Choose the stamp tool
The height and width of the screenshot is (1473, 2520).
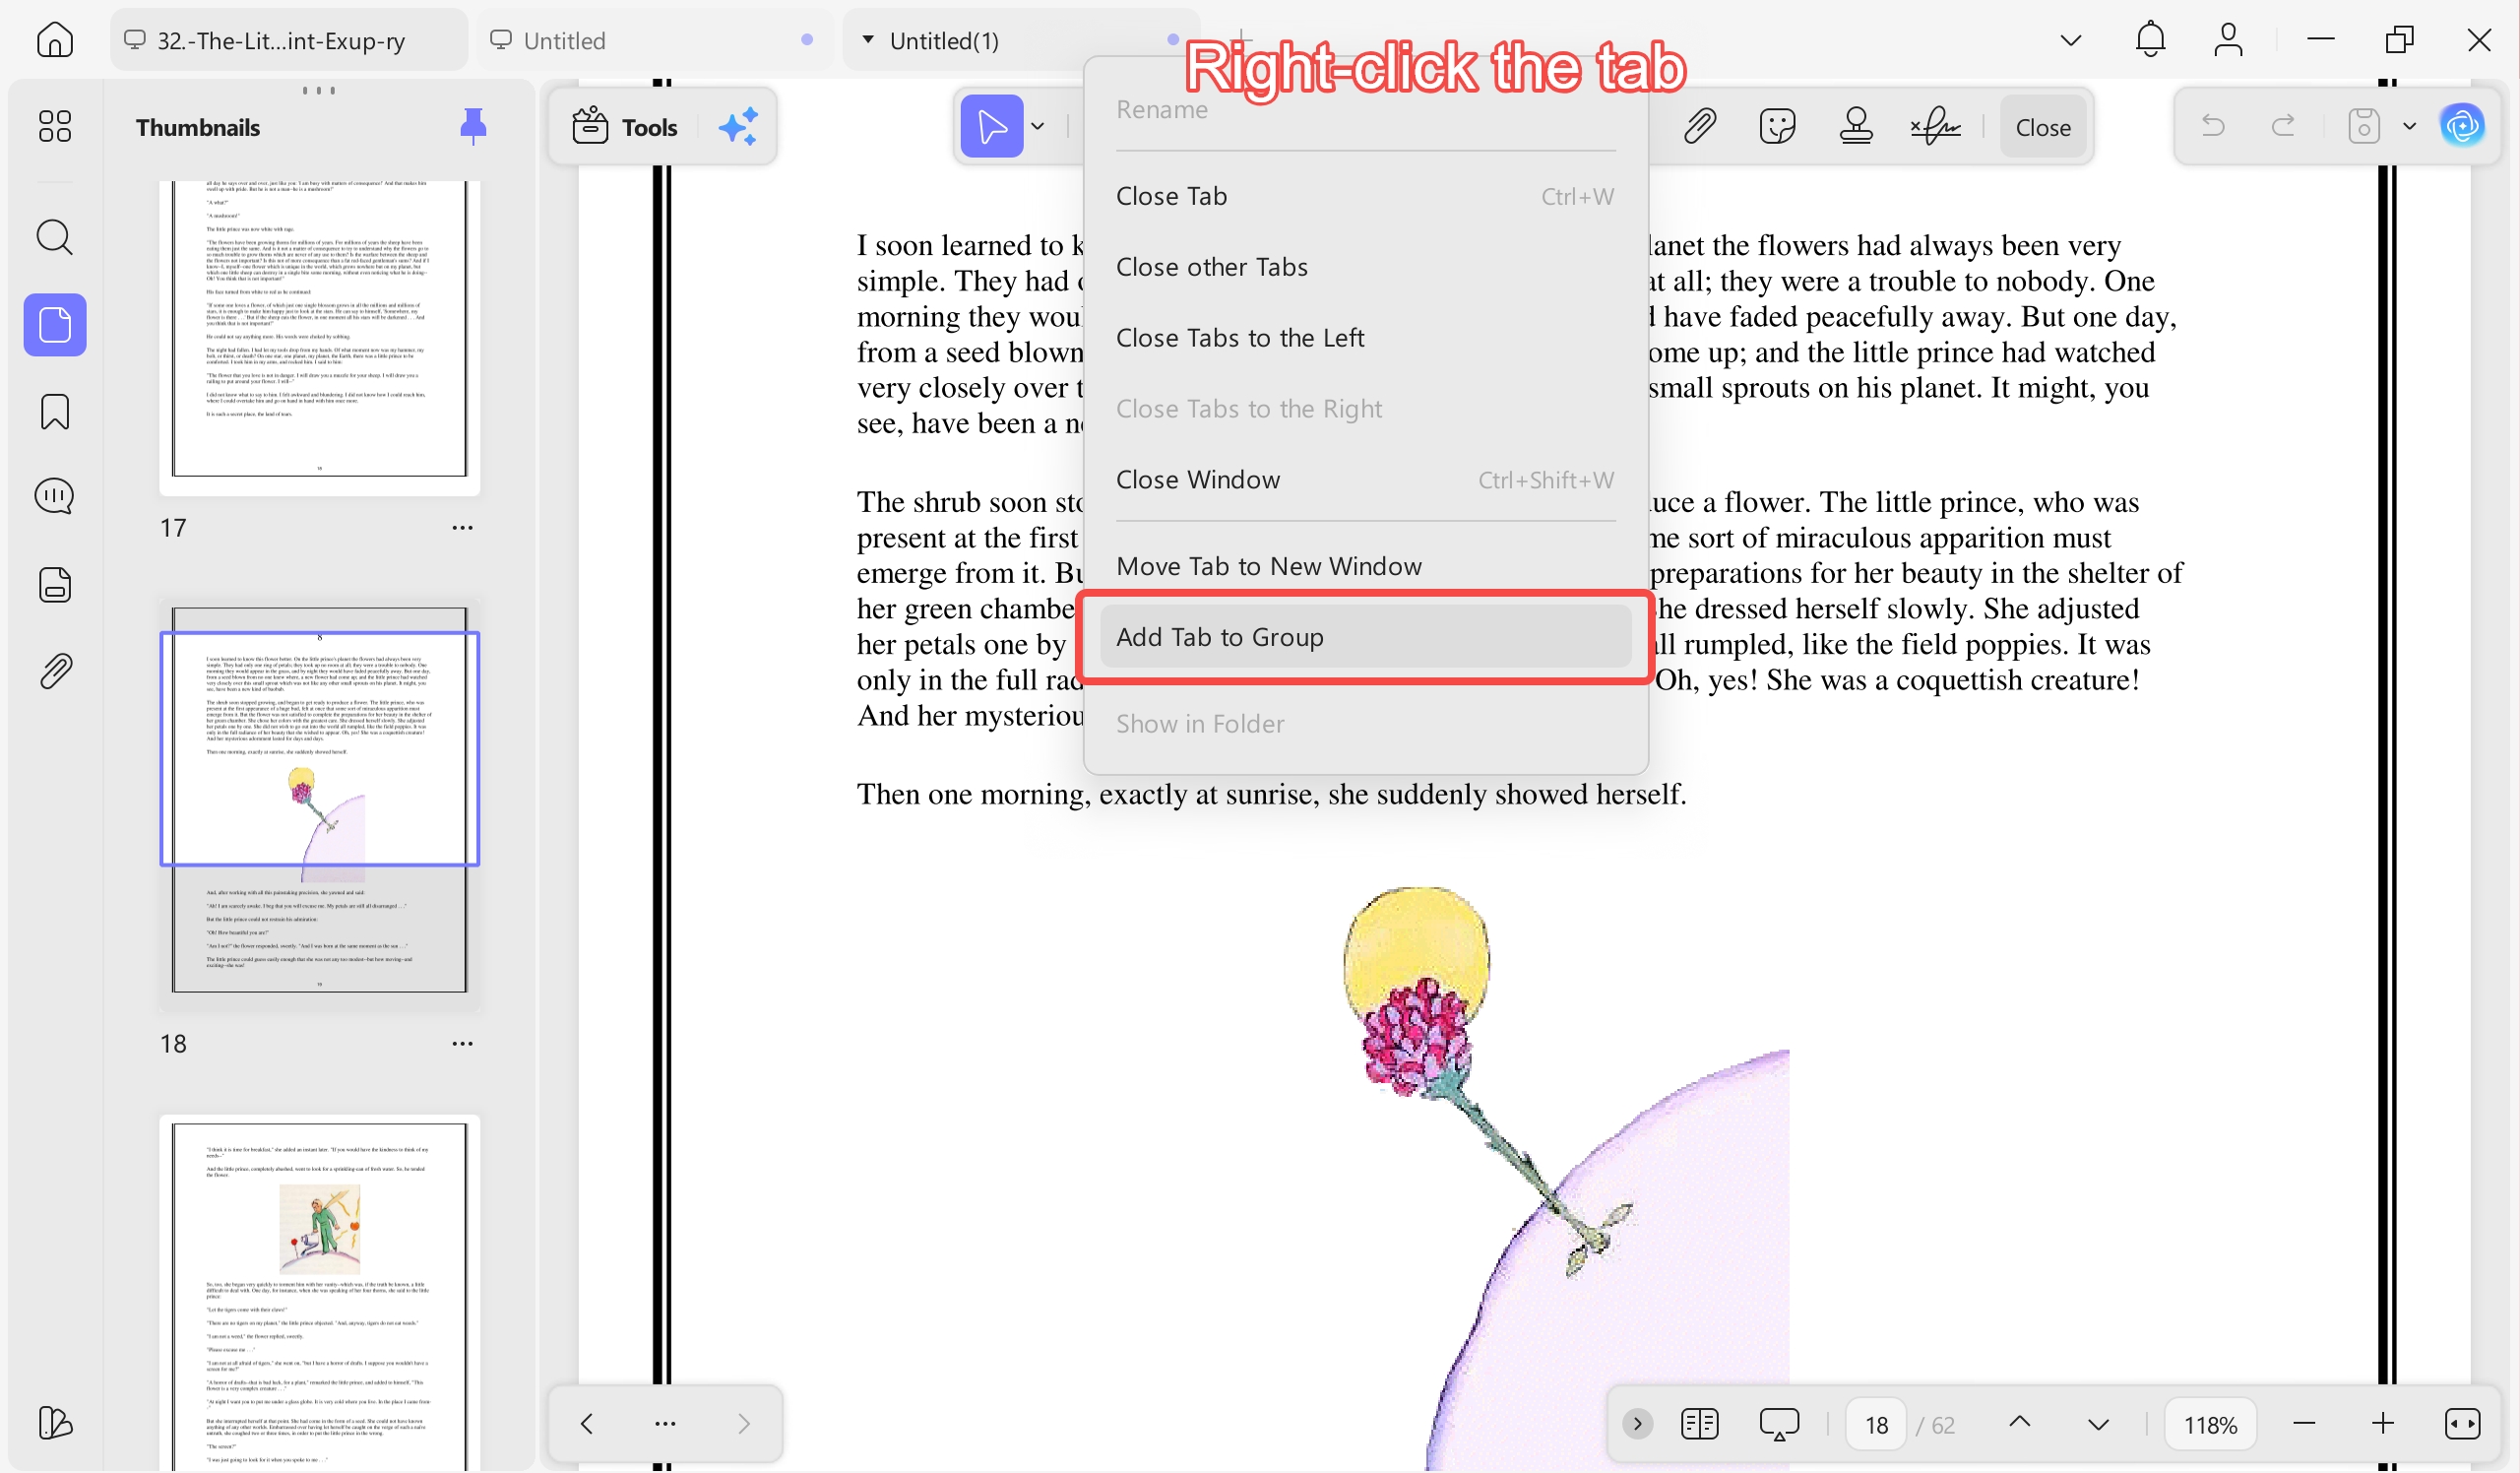(1856, 127)
